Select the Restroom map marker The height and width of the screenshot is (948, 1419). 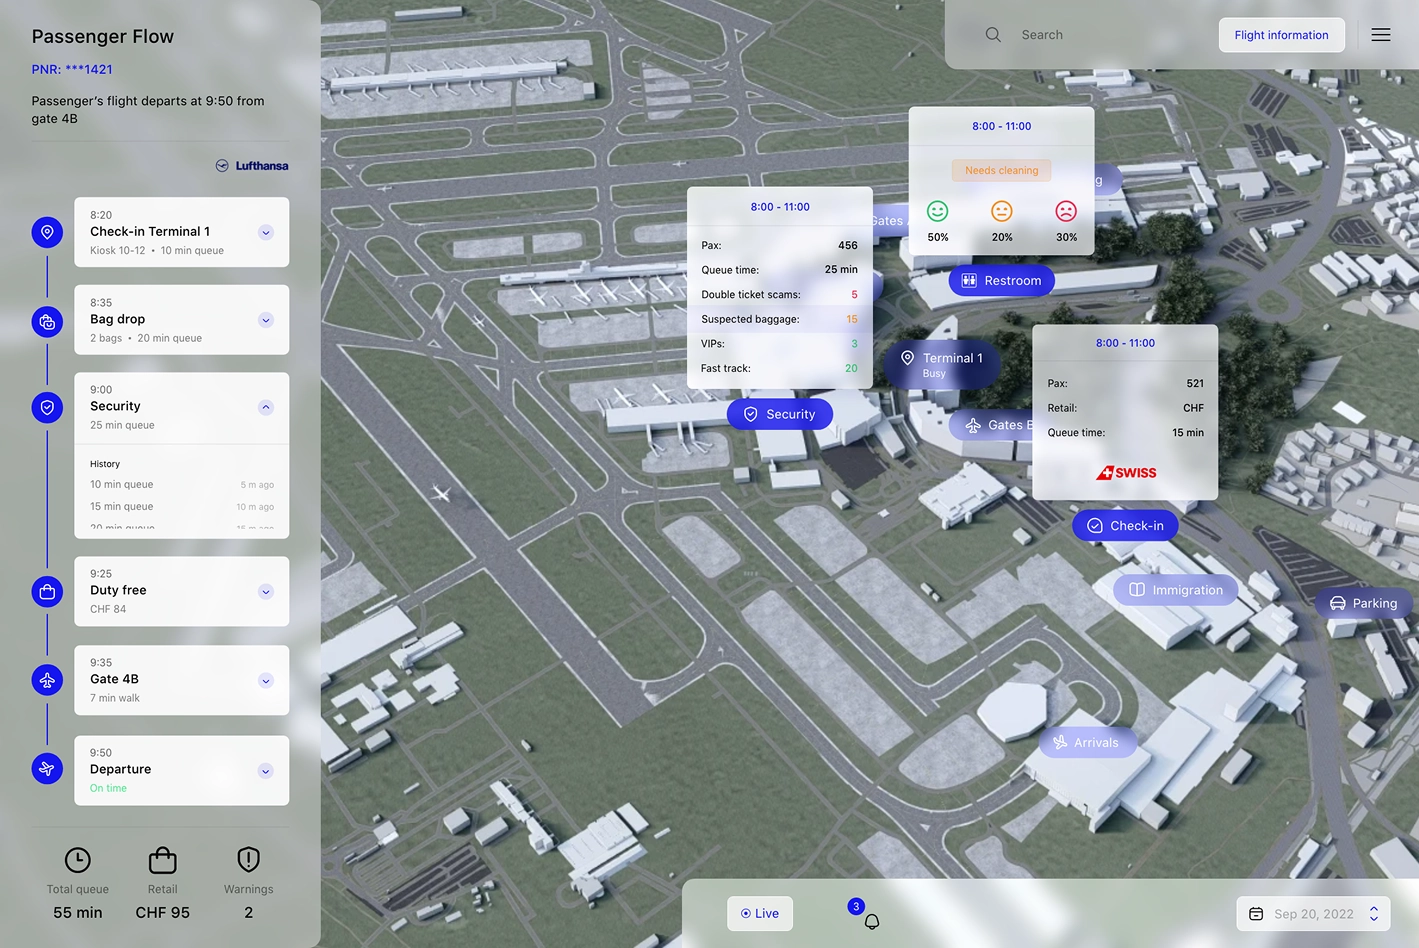tap(1002, 280)
